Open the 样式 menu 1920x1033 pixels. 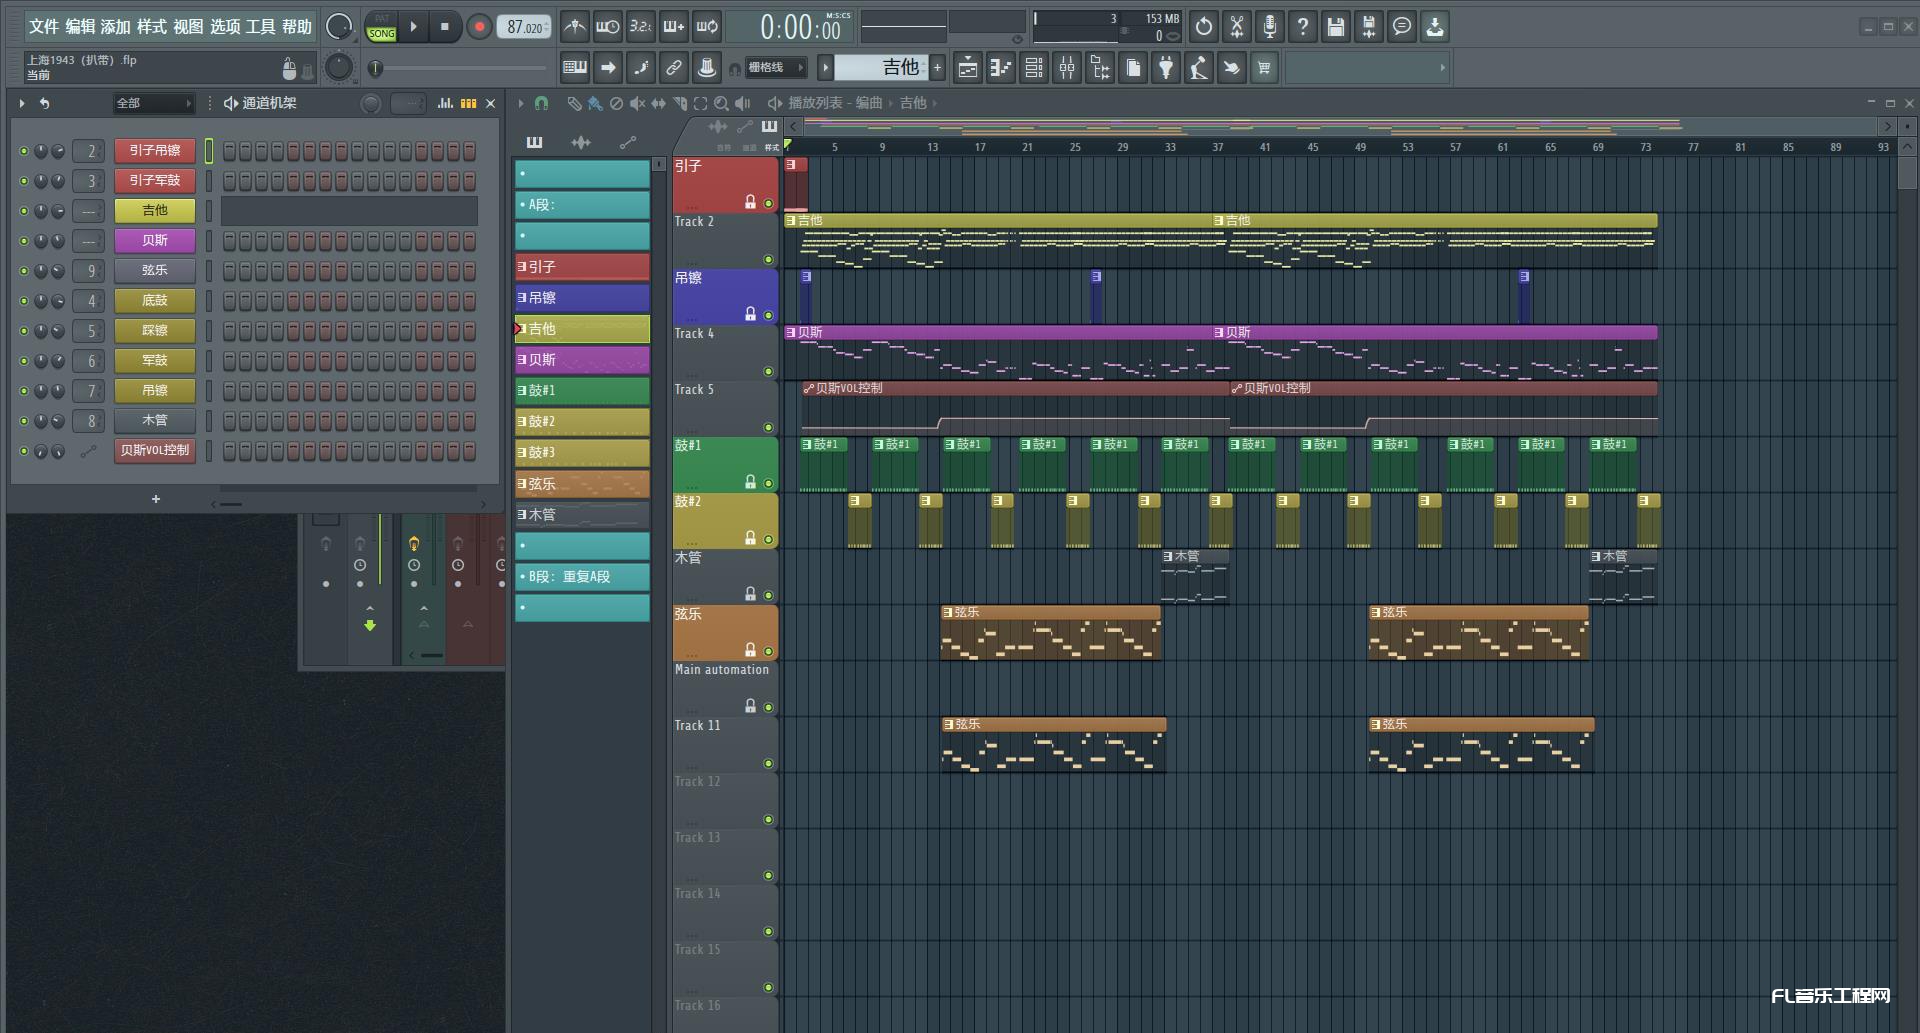[x=152, y=27]
